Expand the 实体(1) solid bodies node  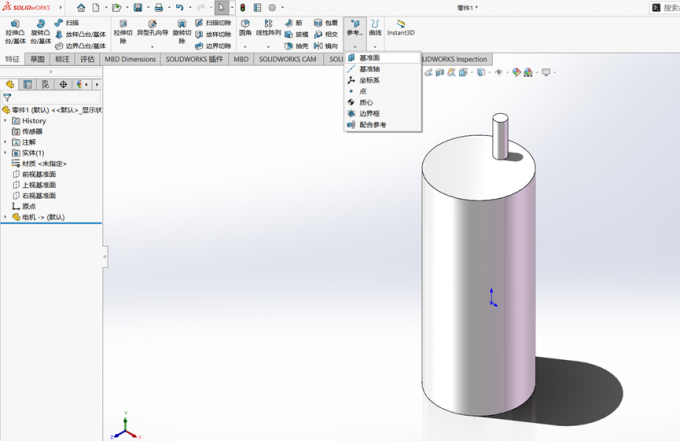5,153
